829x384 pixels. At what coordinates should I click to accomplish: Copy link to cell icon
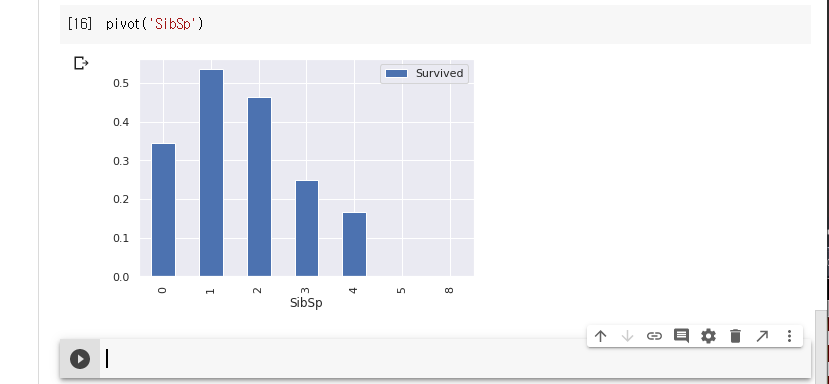[654, 336]
